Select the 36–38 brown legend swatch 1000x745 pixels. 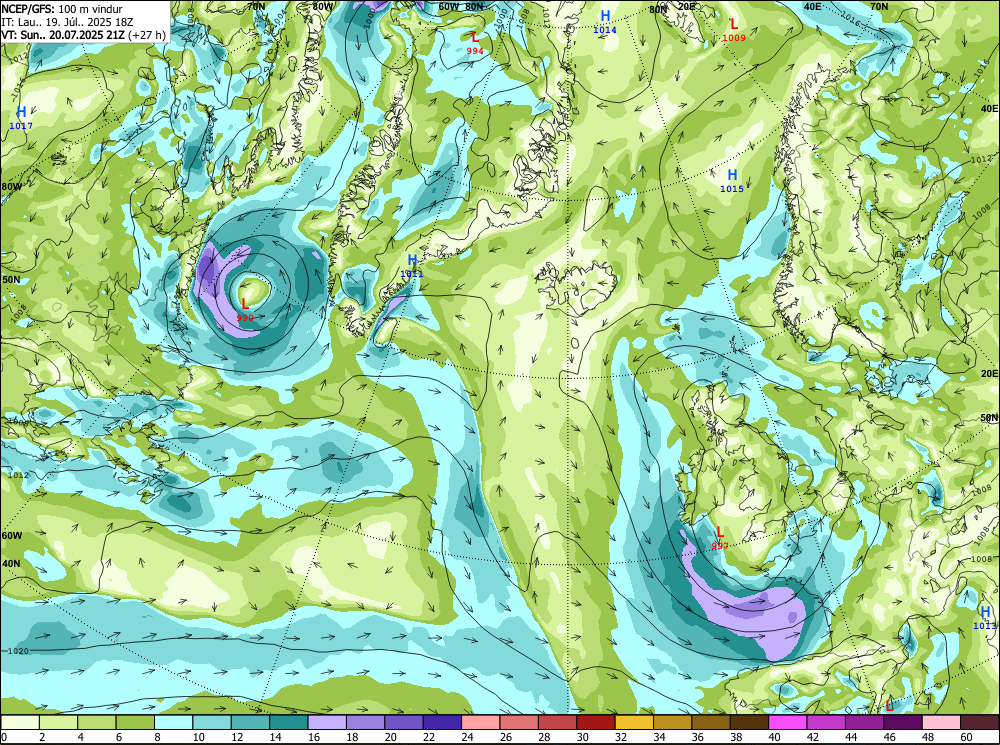711,722
